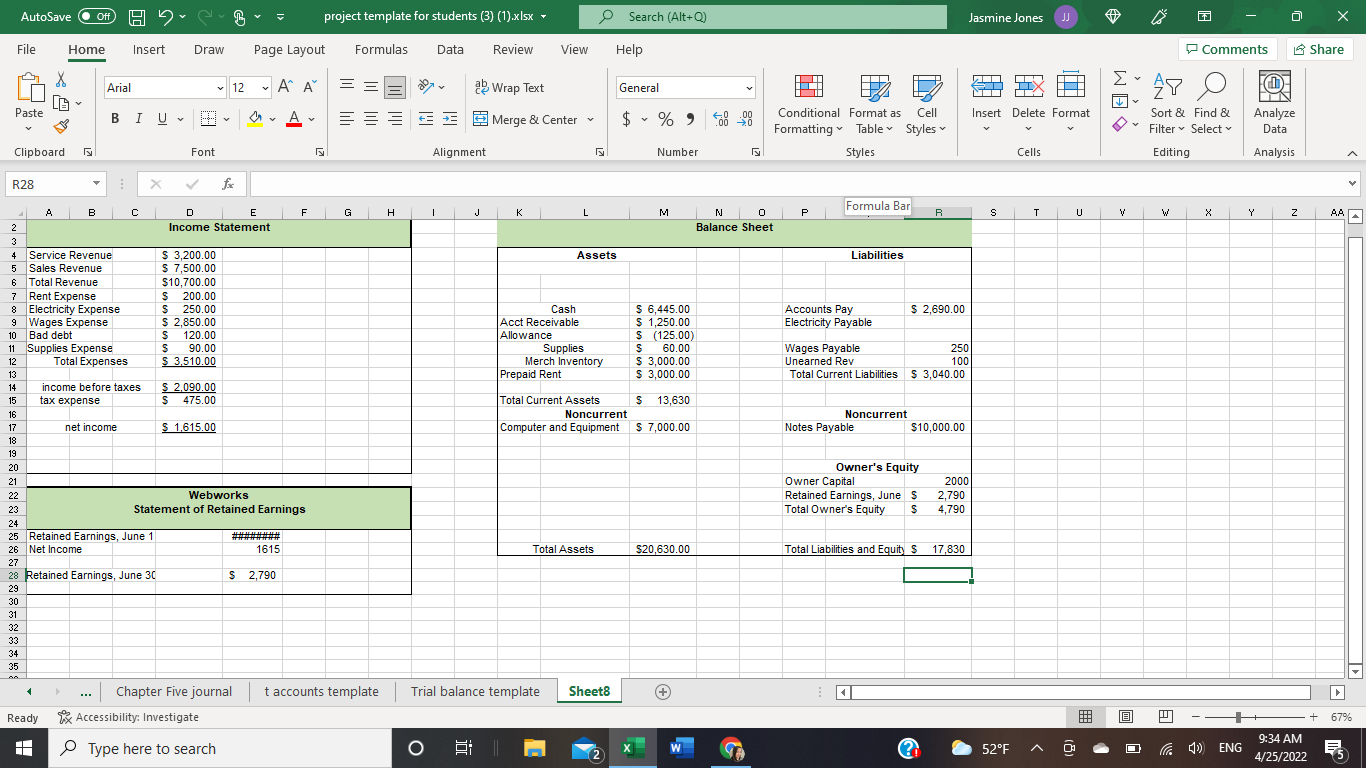1366x768 pixels.
Task: Apply Percent Style number format
Action: click(x=664, y=118)
